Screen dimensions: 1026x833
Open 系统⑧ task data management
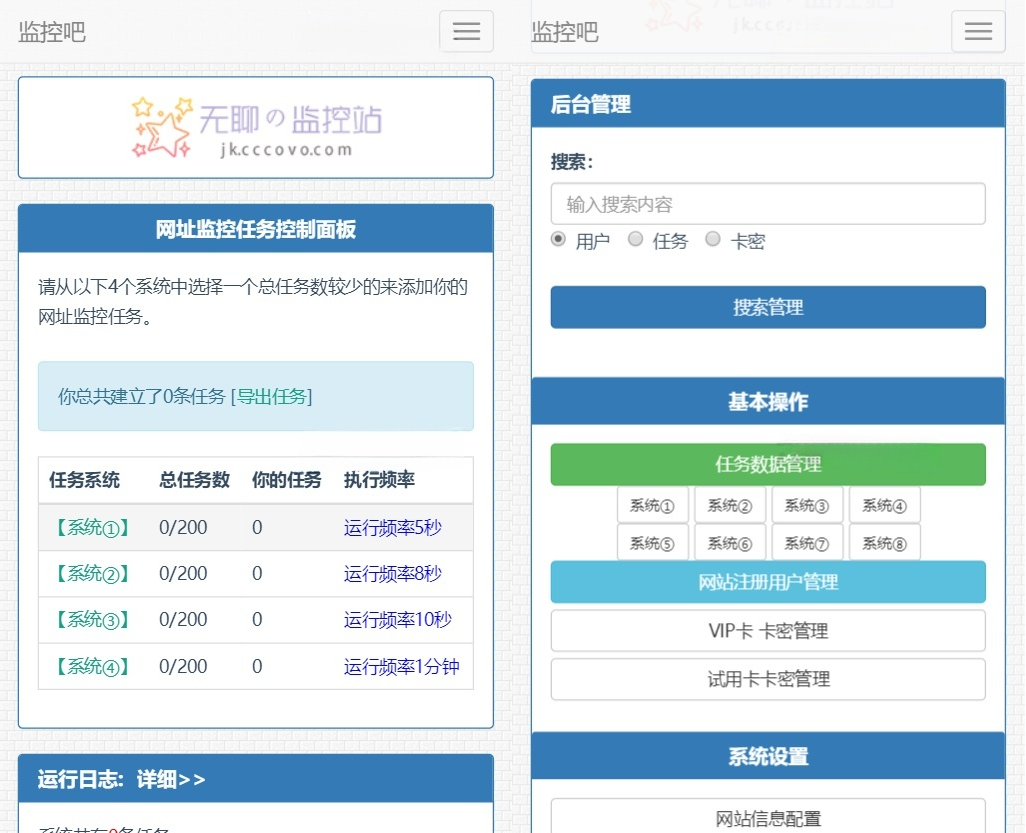pos(884,542)
